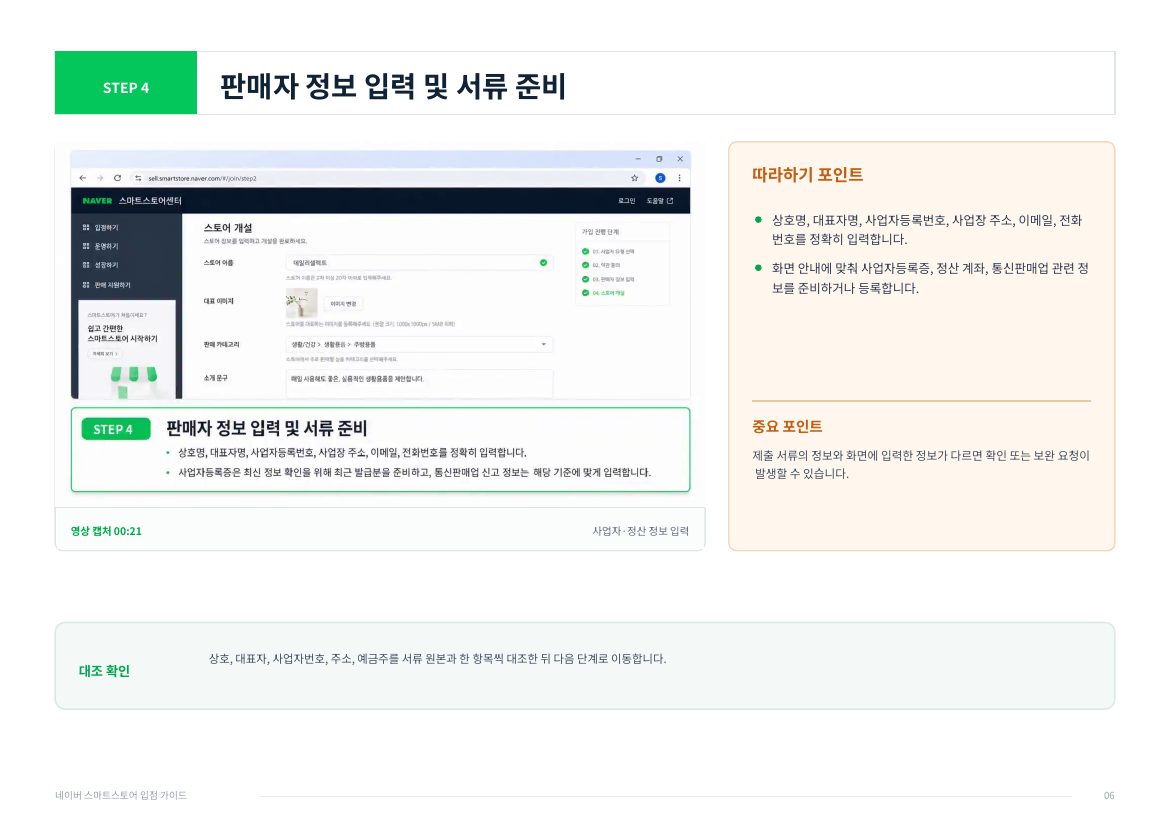Click the 대표 이미지 thumbnail

(x=301, y=304)
